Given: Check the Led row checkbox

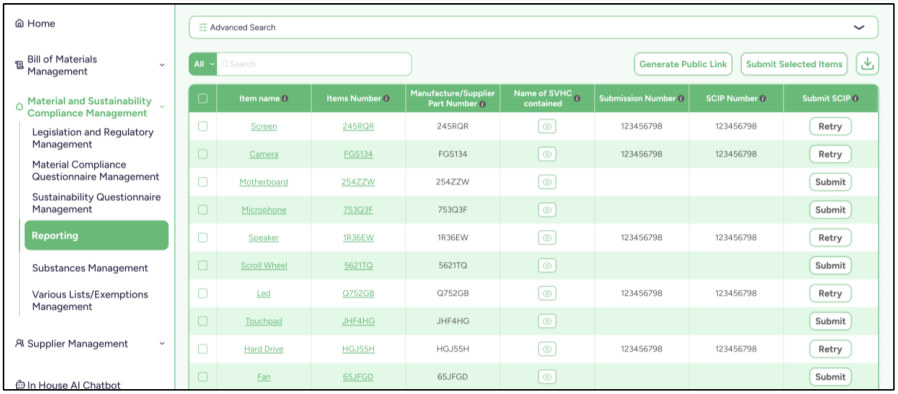Looking at the screenshot, I should [x=203, y=293].
